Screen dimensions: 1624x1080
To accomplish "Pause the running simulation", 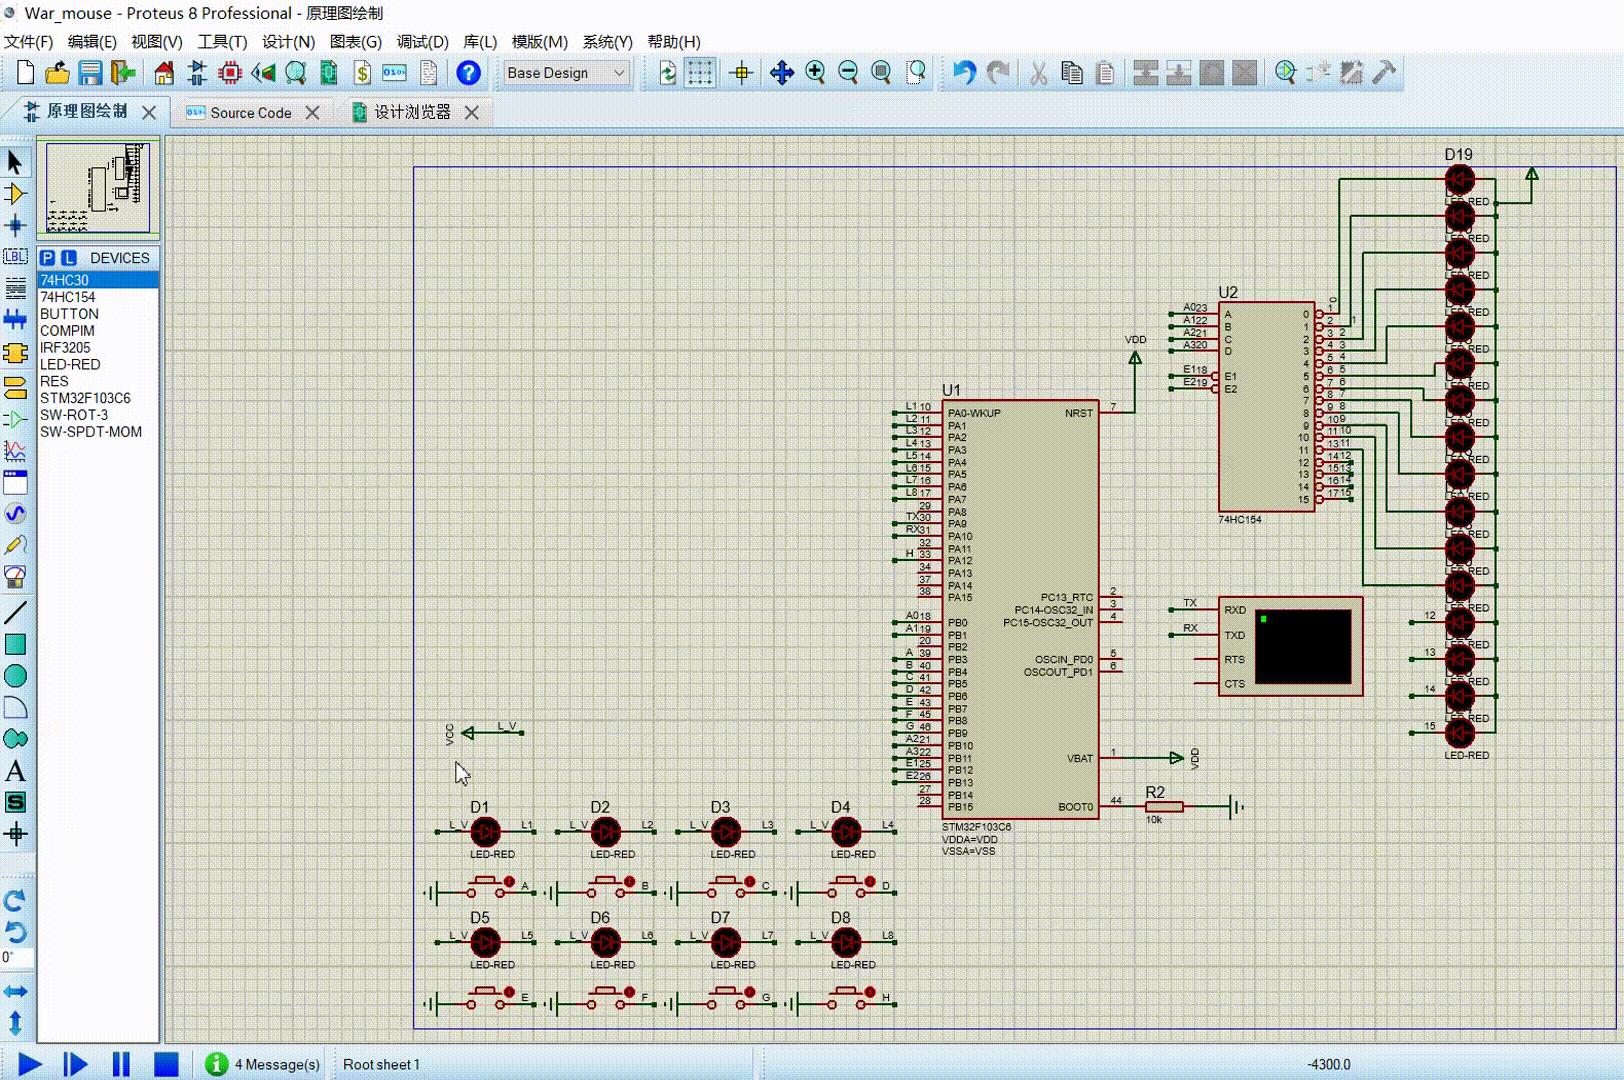I will coord(121,1064).
